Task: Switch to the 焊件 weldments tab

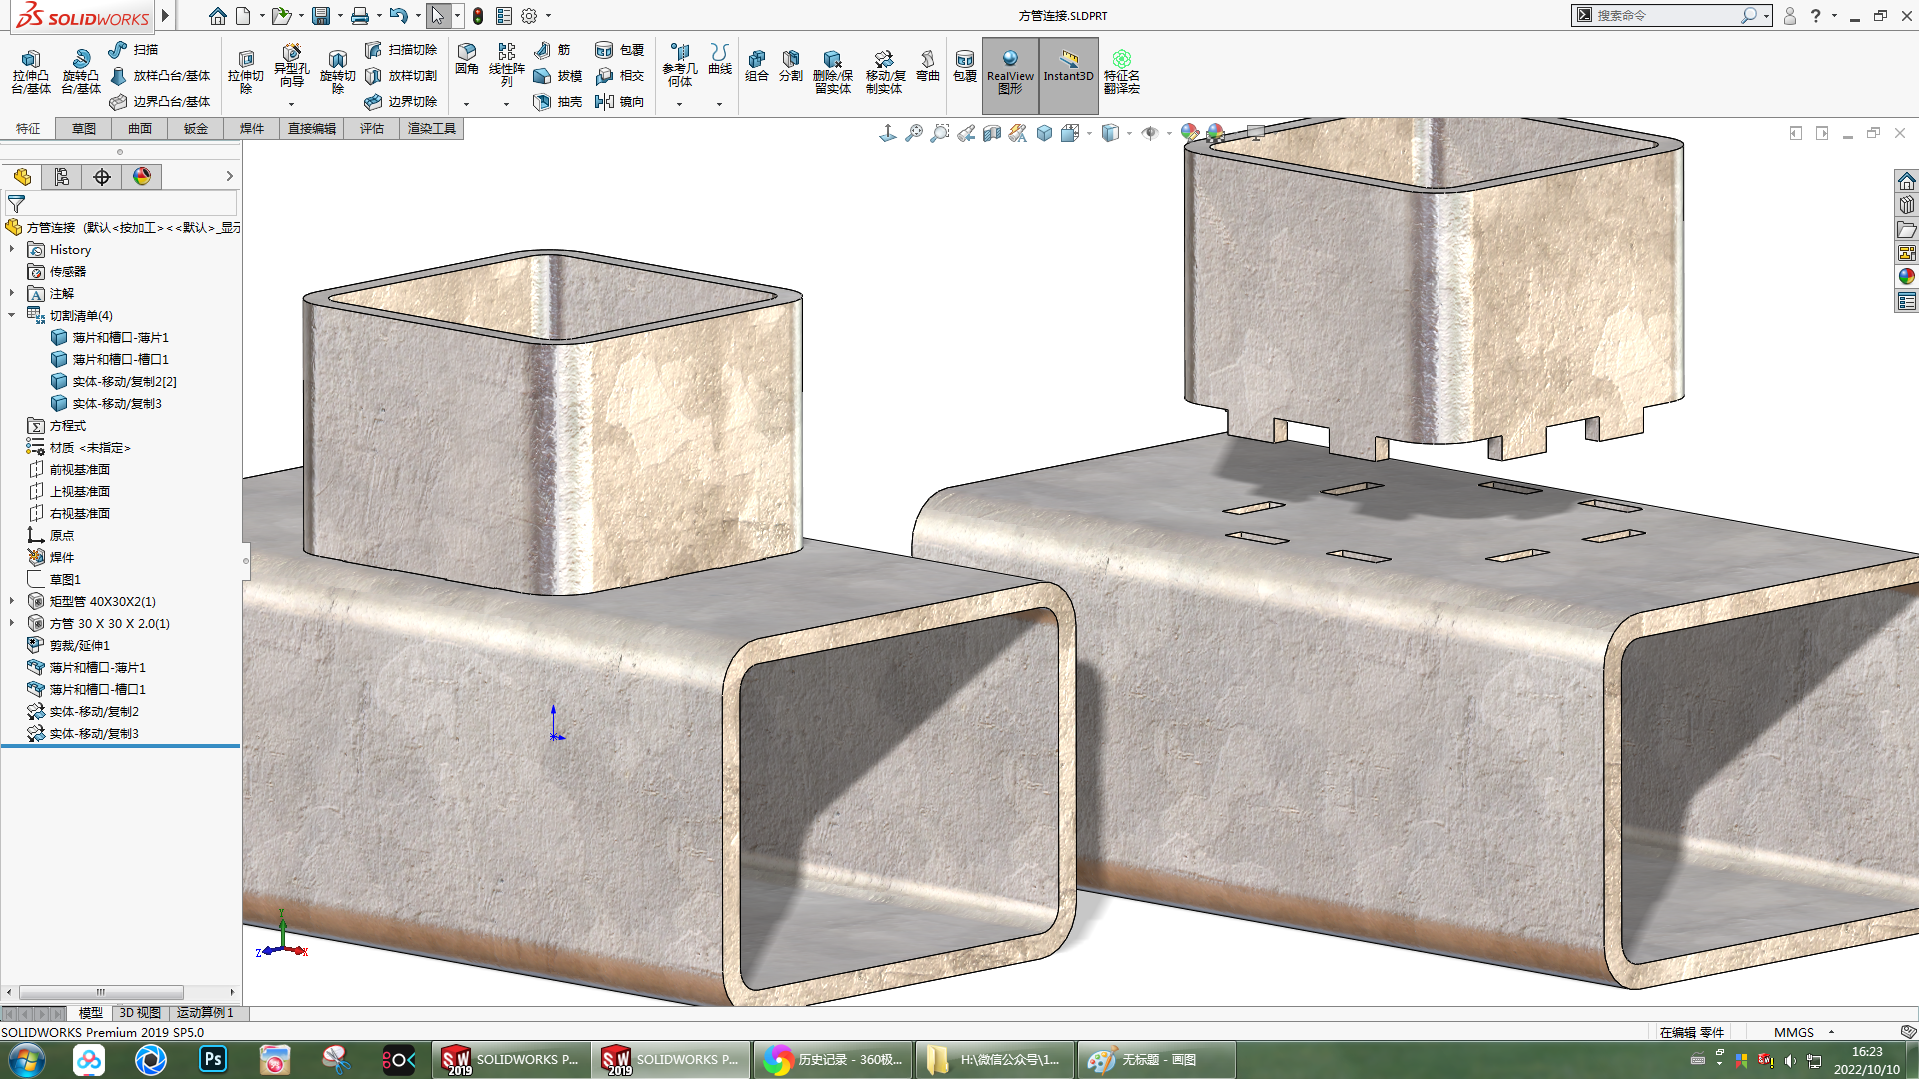Action: (x=252, y=128)
